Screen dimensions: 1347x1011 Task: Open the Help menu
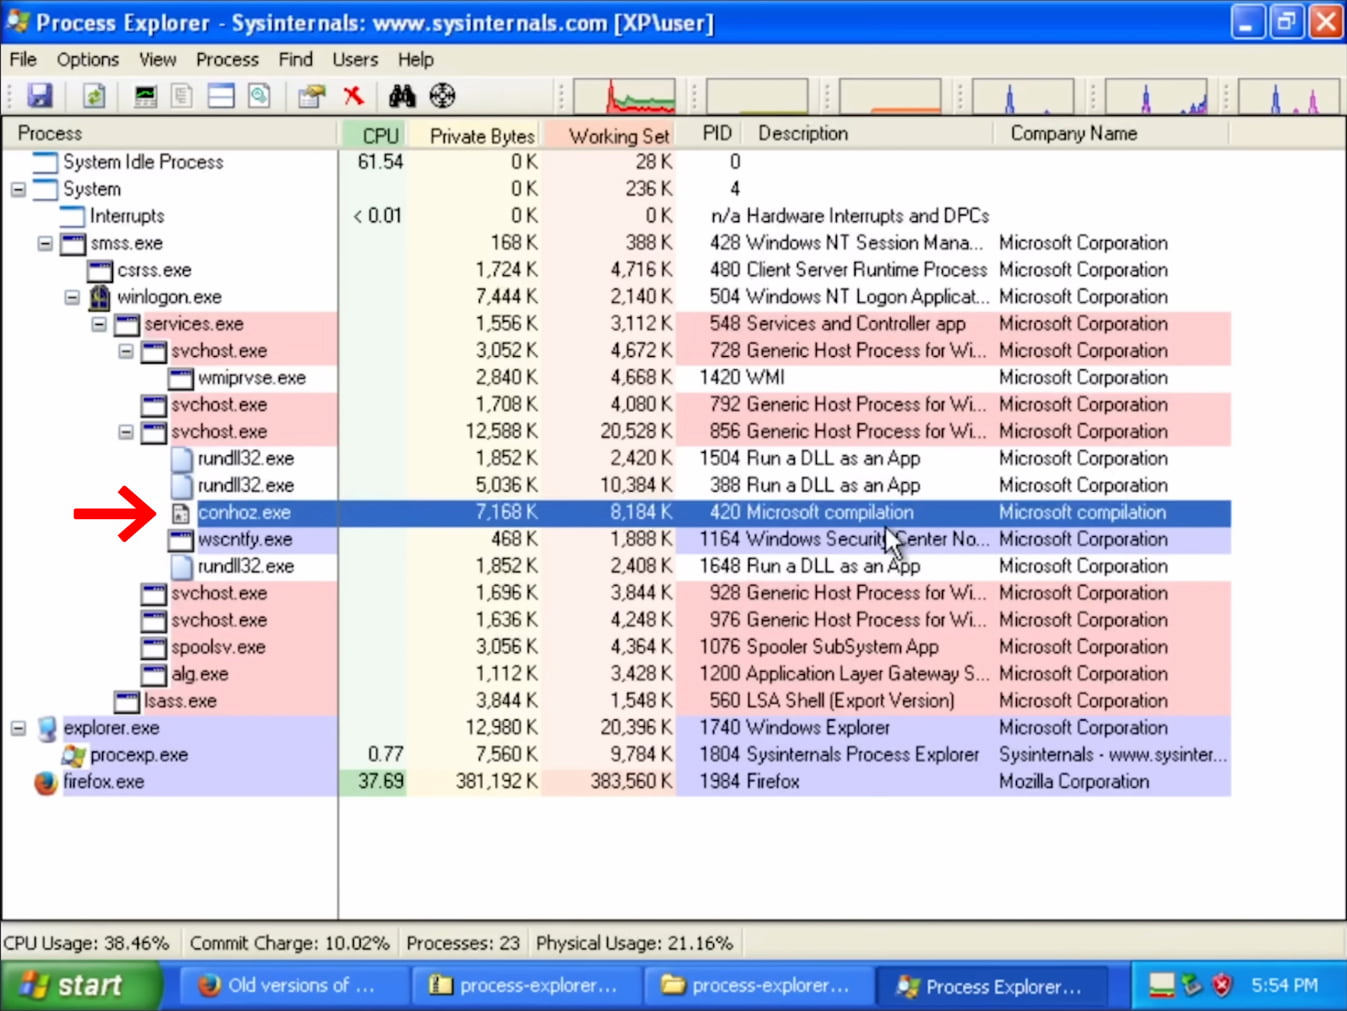point(415,60)
